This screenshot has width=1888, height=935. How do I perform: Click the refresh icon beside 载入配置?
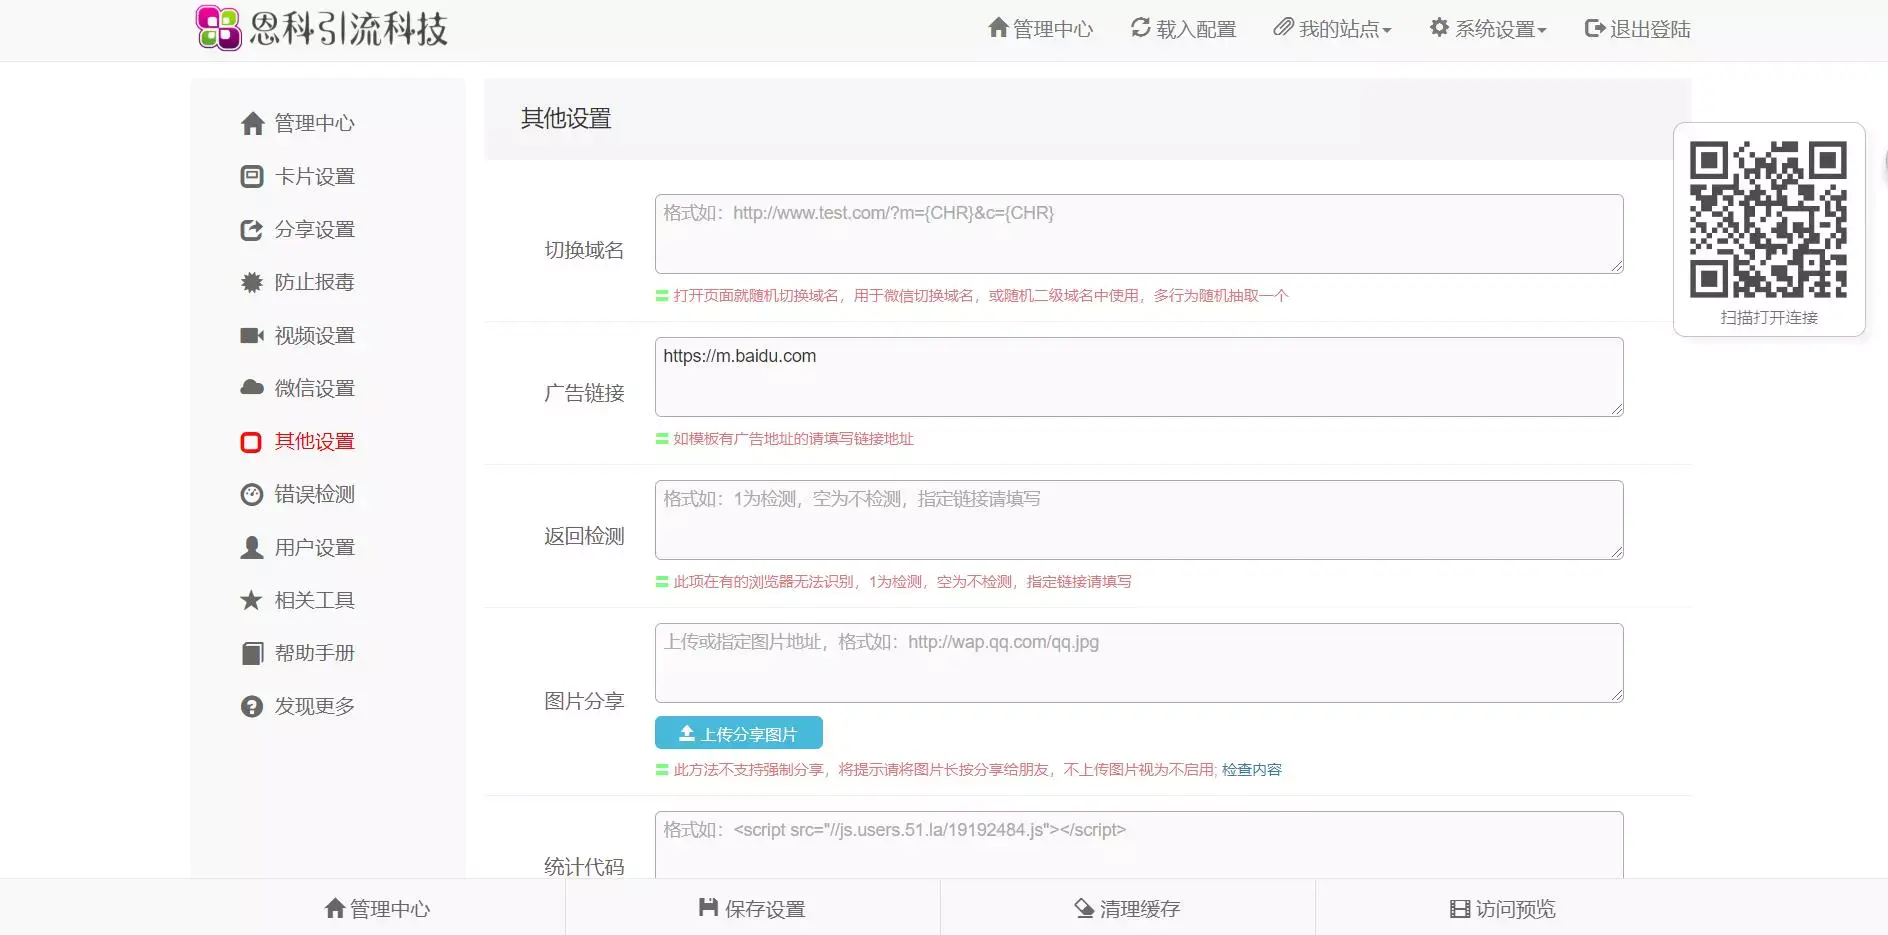point(1141,28)
